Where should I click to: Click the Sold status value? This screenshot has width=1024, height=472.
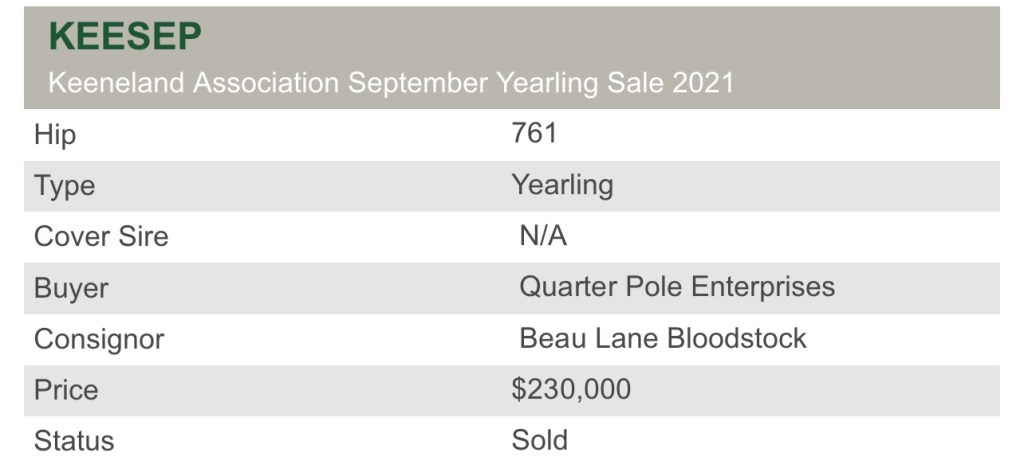tap(539, 440)
